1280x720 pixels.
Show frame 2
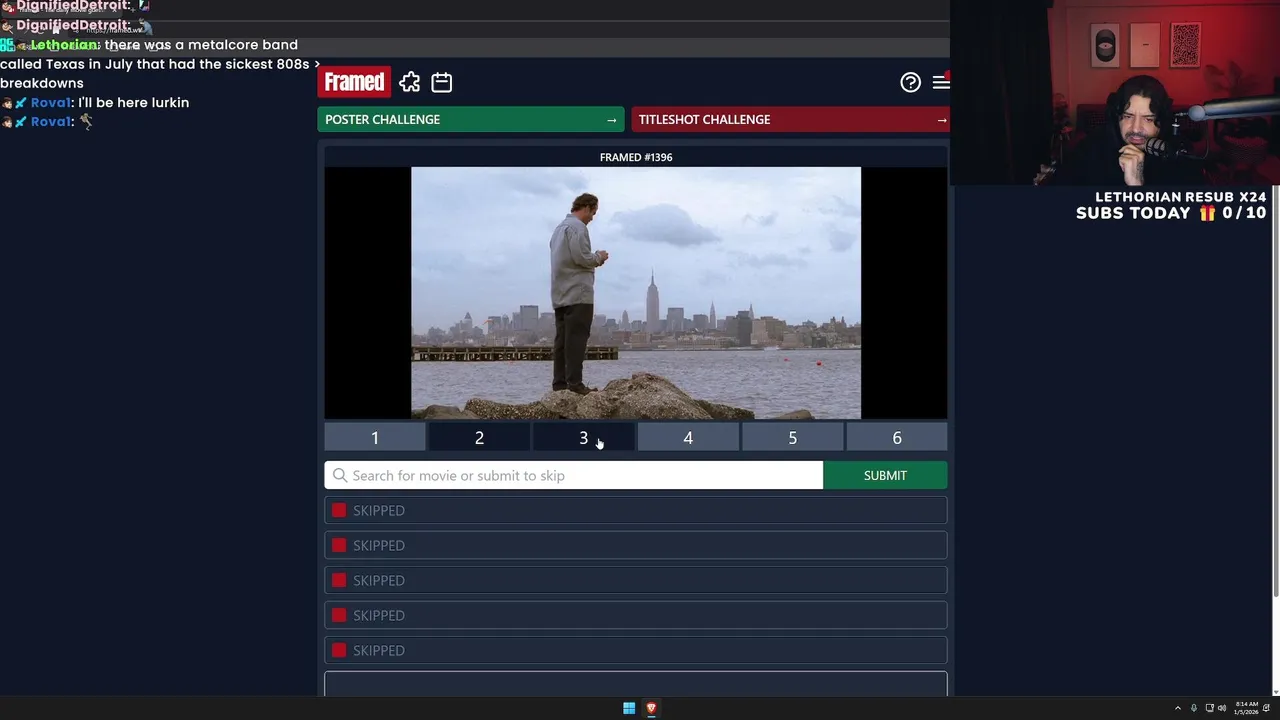pyautogui.click(x=479, y=437)
